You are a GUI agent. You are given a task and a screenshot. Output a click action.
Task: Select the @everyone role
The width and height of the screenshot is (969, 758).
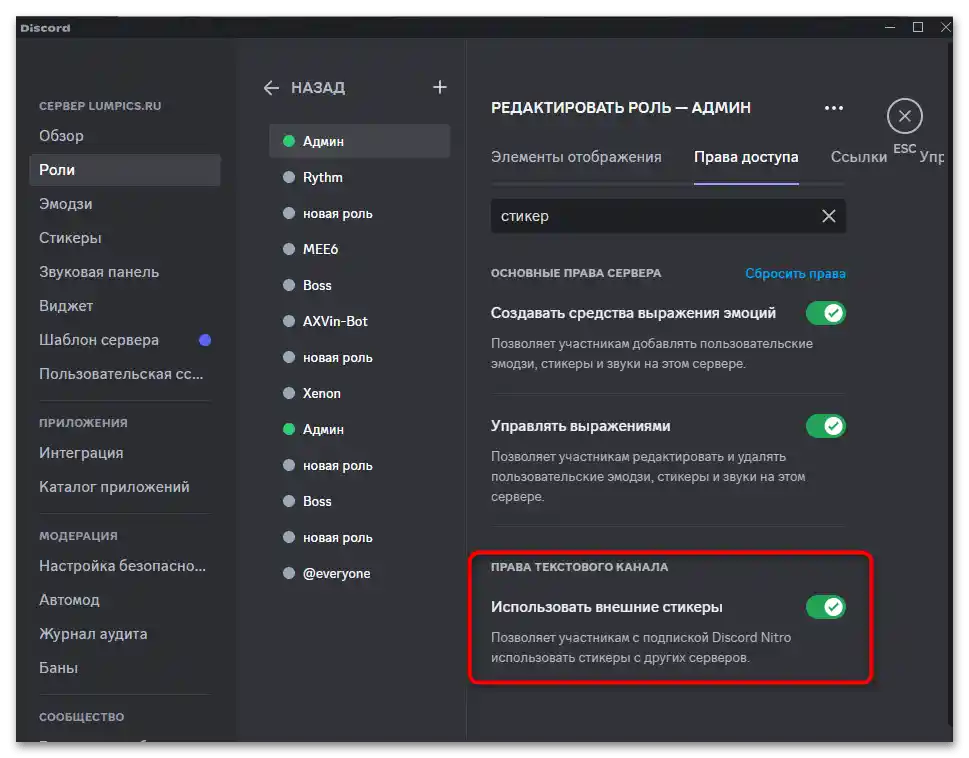(x=336, y=574)
